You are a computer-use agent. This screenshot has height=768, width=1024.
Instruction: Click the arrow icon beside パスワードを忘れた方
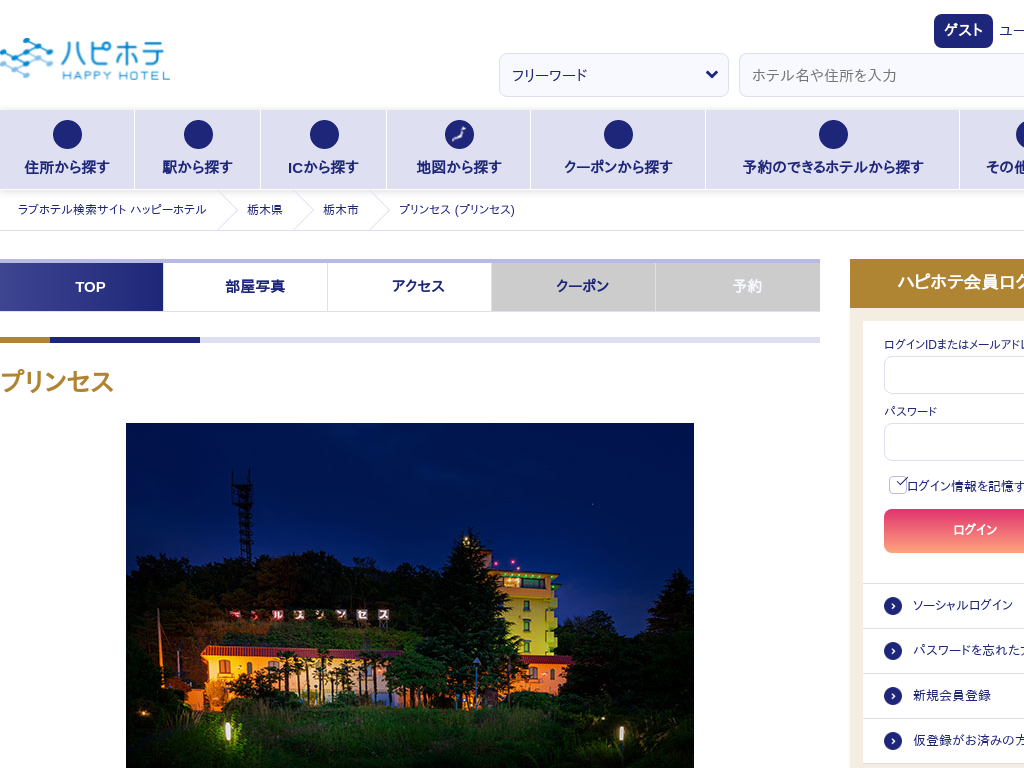893,651
